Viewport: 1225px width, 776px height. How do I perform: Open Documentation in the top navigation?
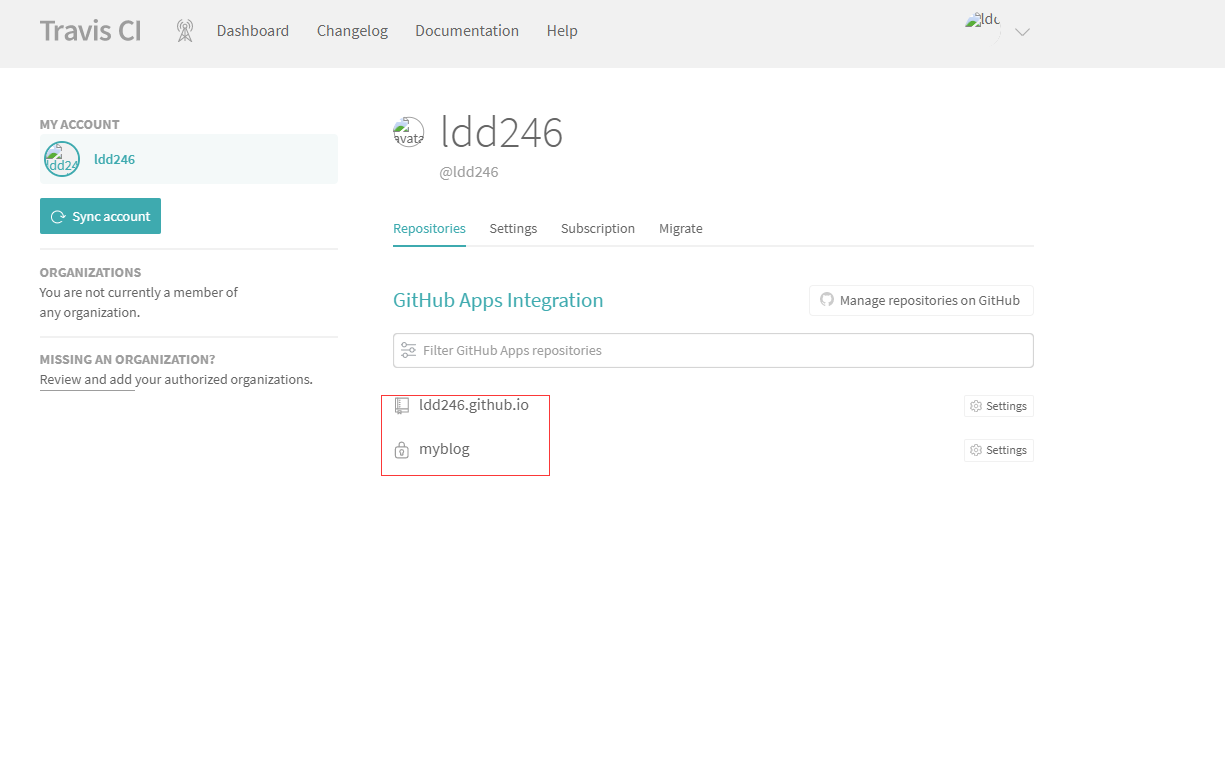(467, 31)
